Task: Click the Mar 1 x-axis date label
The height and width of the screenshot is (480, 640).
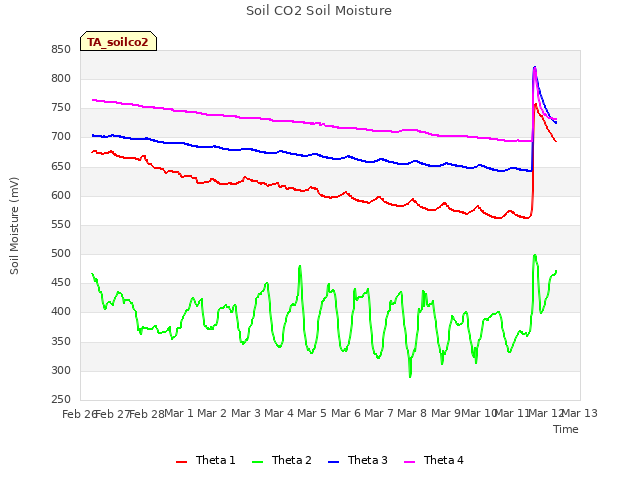Action: pos(178,413)
